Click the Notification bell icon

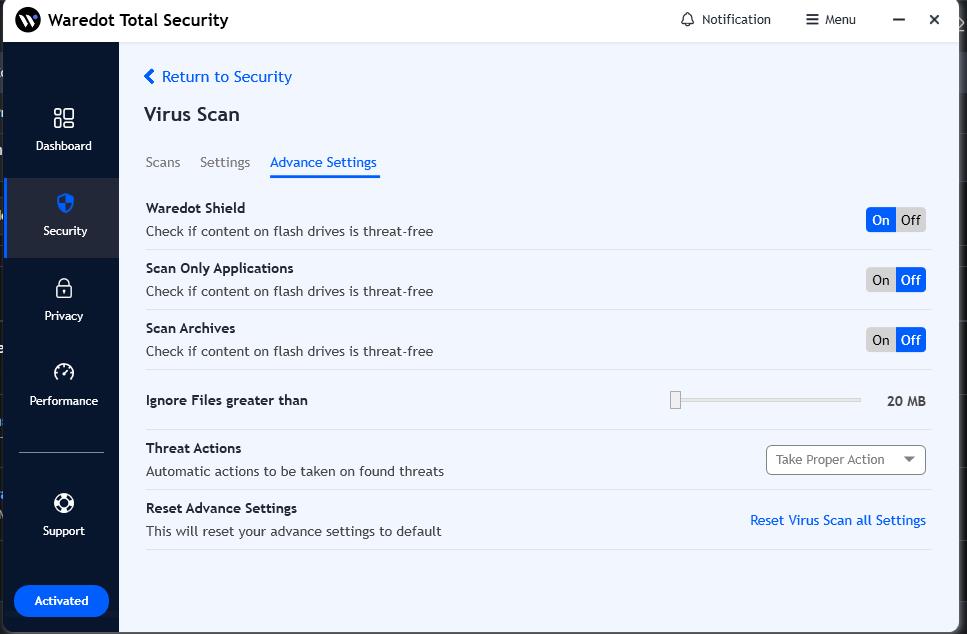tap(687, 20)
